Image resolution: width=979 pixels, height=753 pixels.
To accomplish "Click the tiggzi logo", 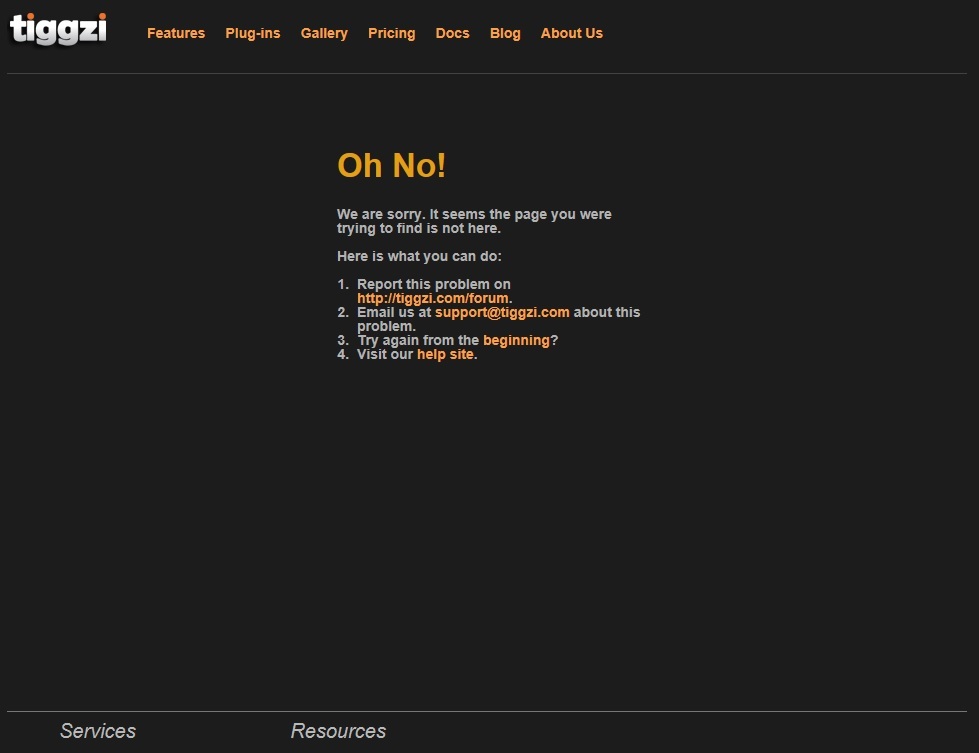I will click(x=58, y=29).
